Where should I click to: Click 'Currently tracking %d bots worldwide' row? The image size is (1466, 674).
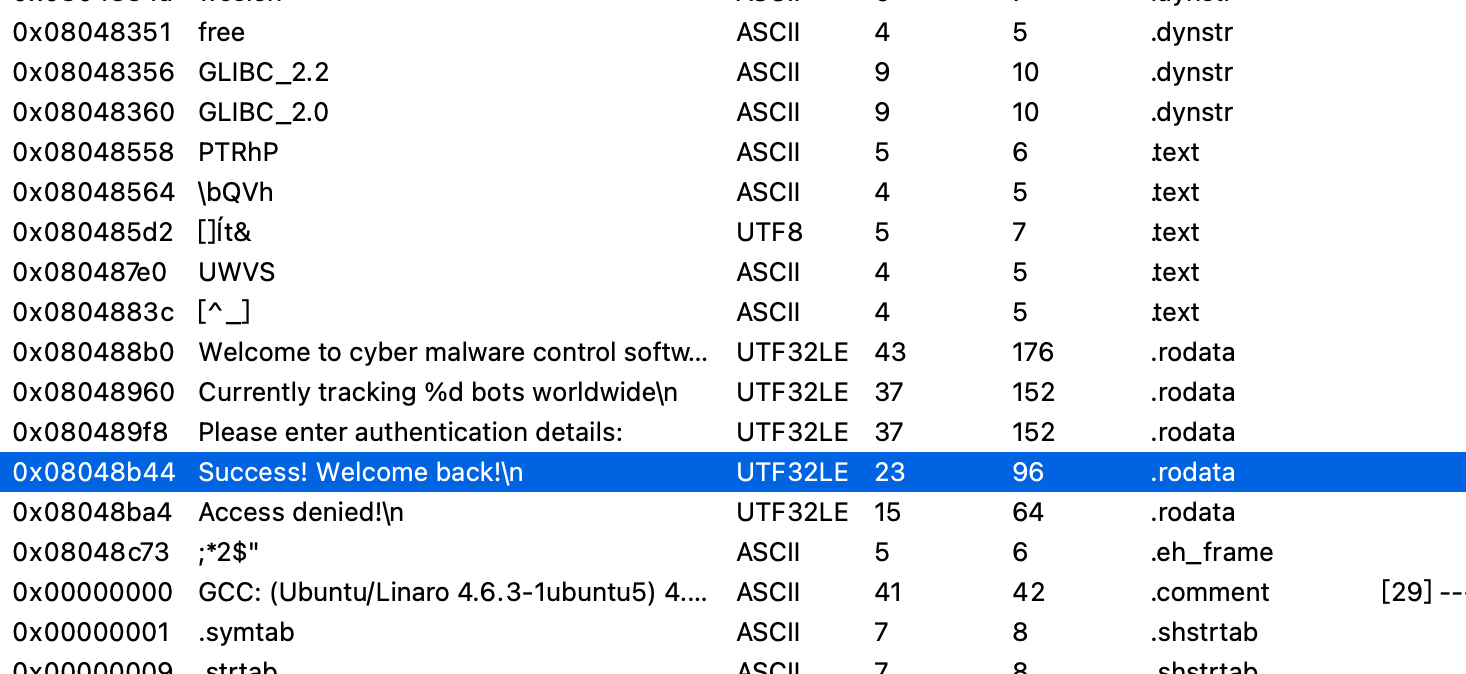tap(438, 393)
